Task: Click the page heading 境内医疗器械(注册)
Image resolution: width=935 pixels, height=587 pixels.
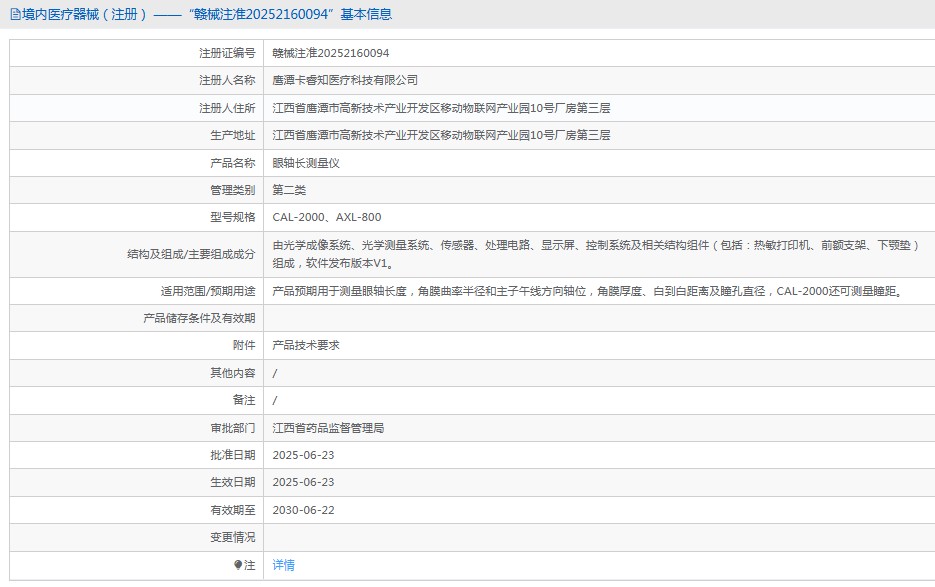Action: tap(84, 14)
